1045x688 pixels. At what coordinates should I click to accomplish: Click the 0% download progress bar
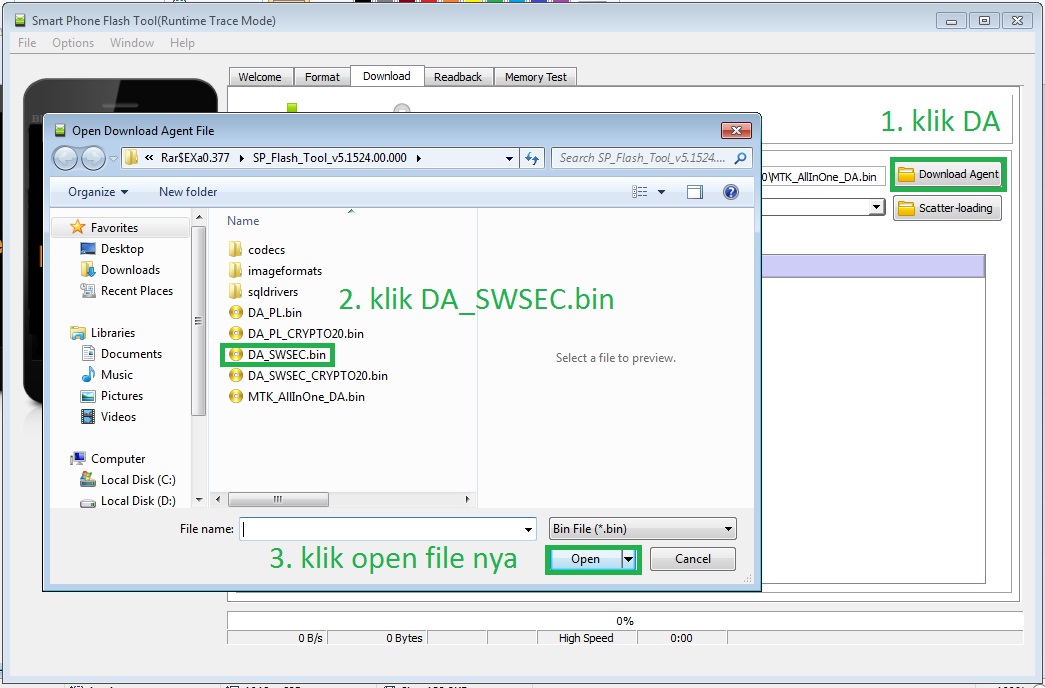point(624,621)
